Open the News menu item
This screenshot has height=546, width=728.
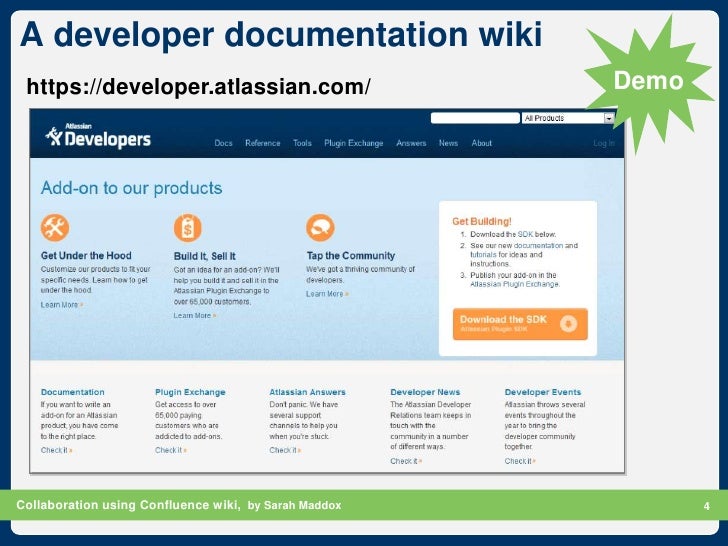coord(448,143)
